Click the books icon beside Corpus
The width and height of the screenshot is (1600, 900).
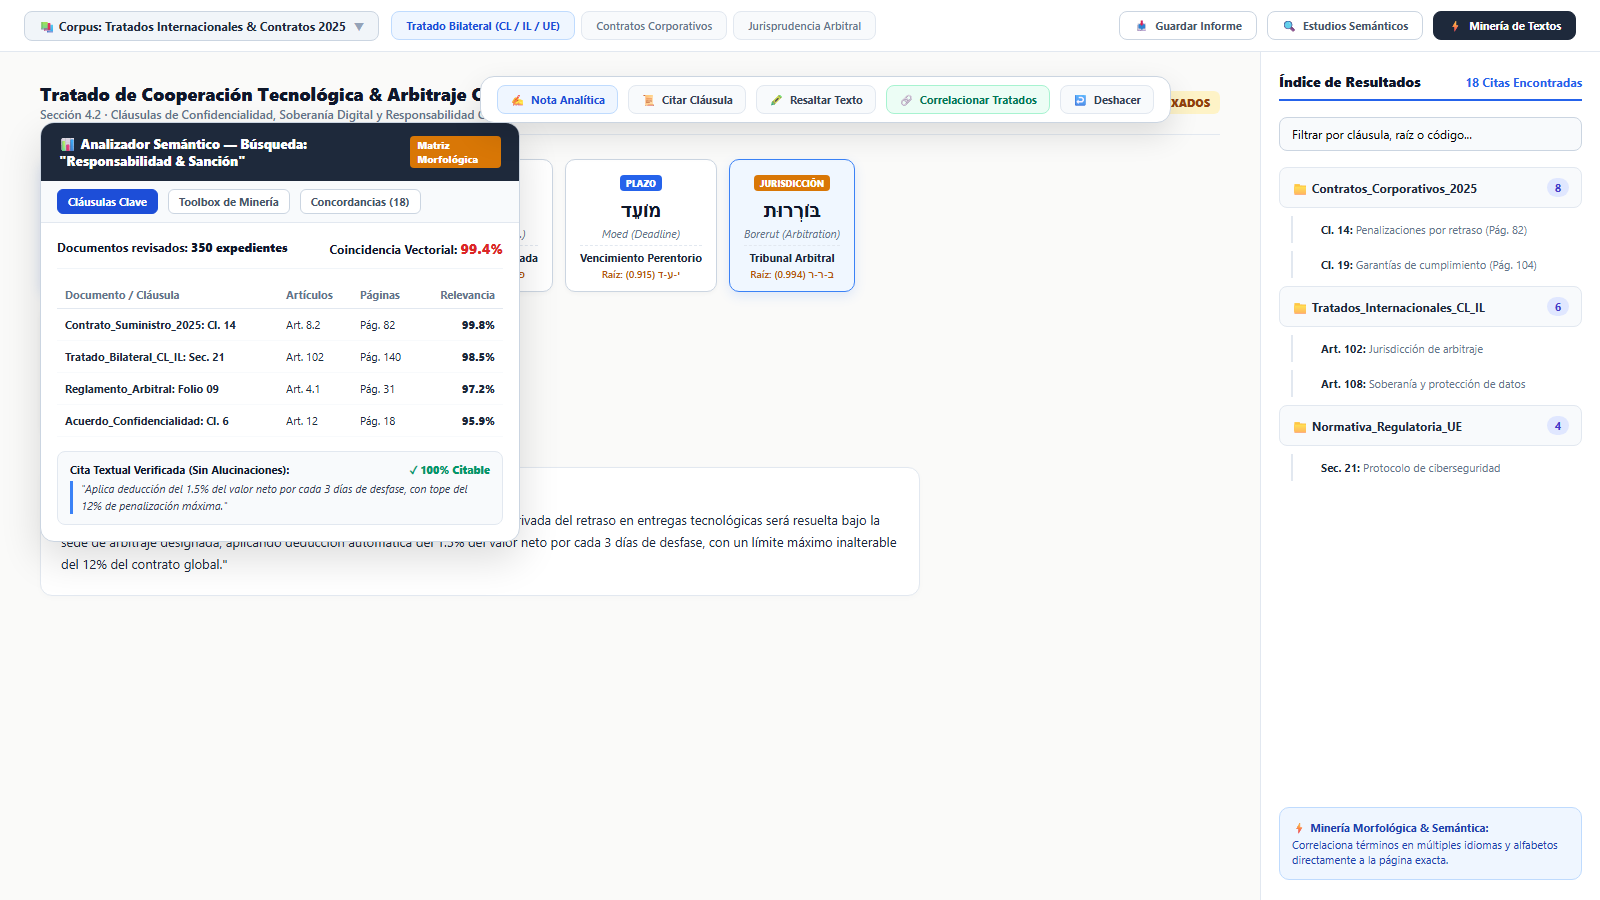46,27
